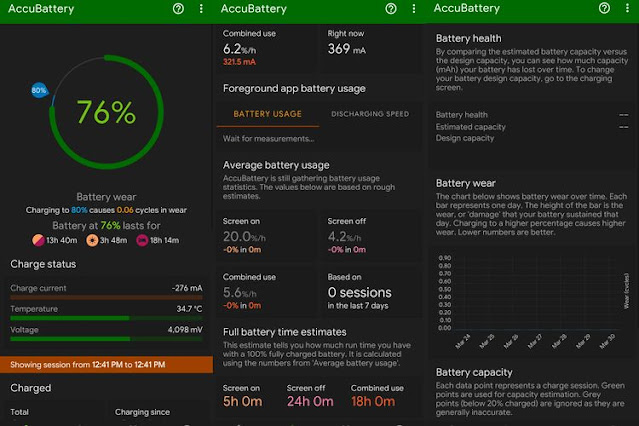Tap the Battery capacity section heading
The width and height of the screenshot is (639, 426).
(x=474, y=372)
